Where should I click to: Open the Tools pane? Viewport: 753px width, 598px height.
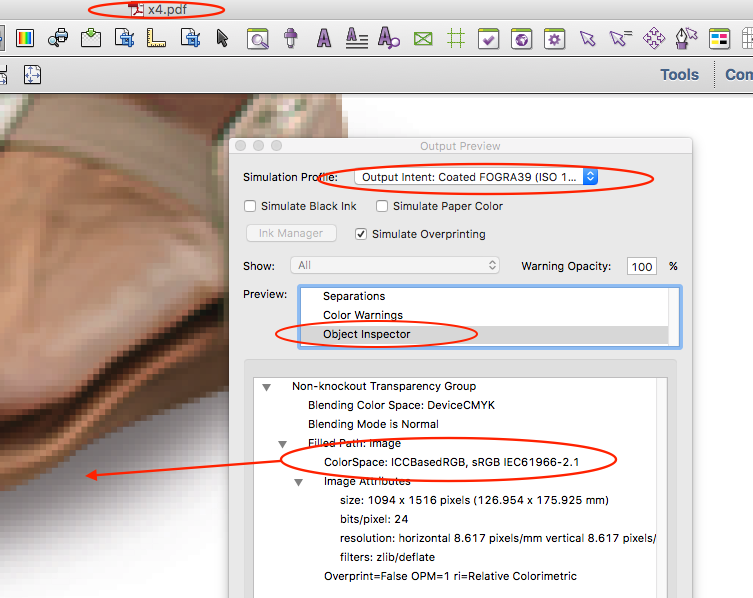click(x=679, y=75)
